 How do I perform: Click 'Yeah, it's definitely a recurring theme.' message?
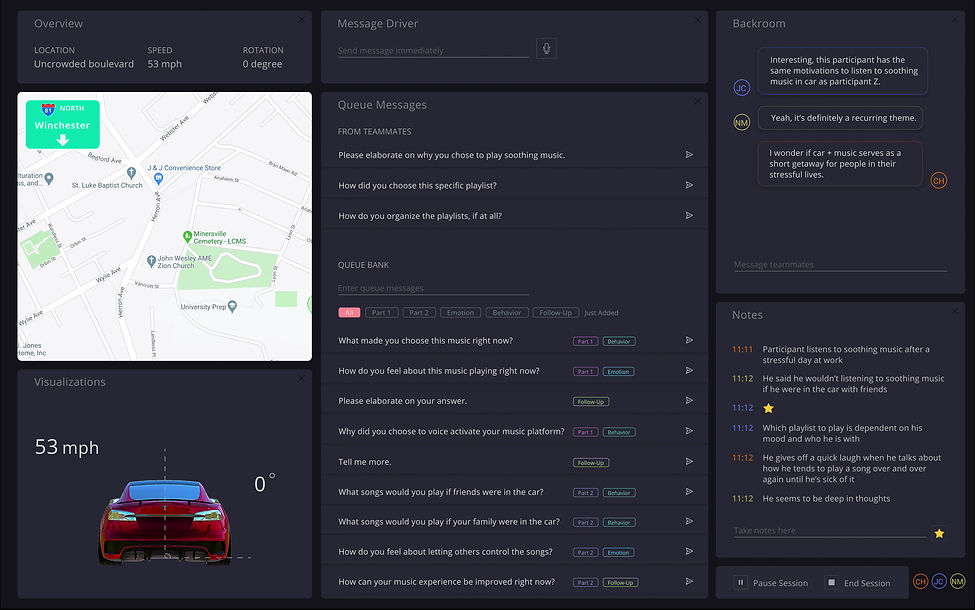843,118
